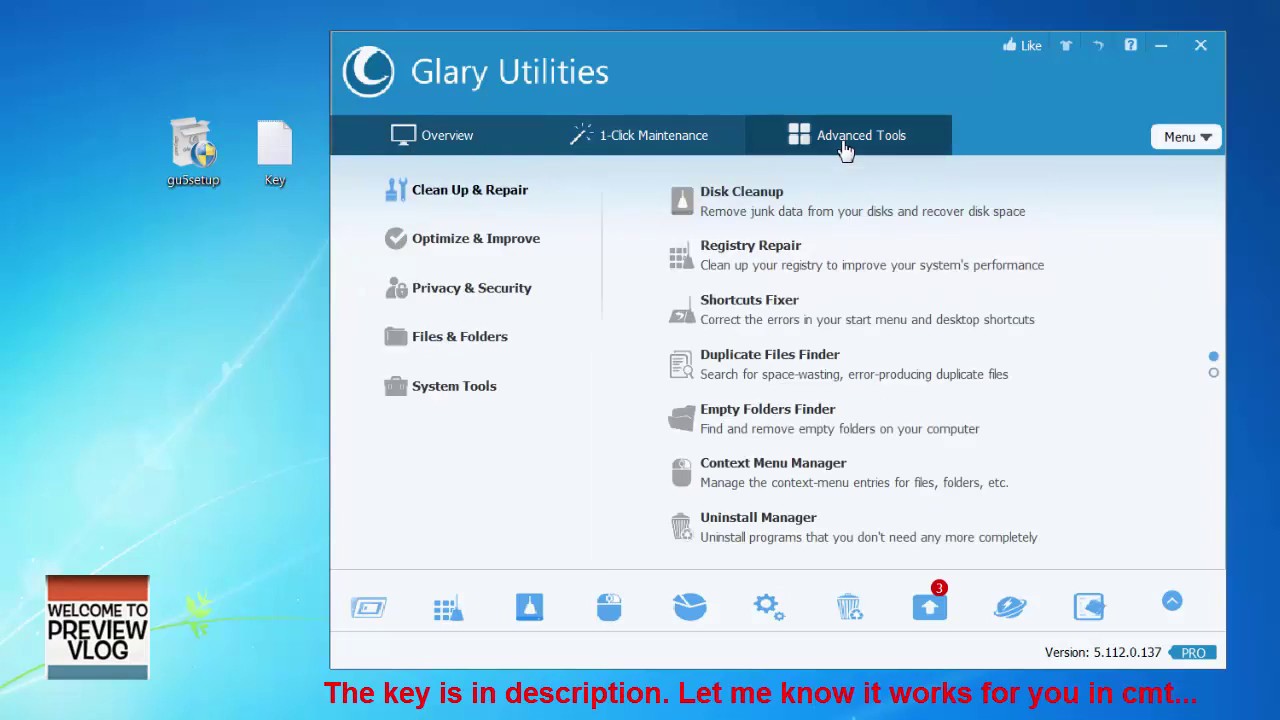Select System Tools category
The height and width of the screenshot is (720, 1280).
pyautogui.click(x=440, y=386)
